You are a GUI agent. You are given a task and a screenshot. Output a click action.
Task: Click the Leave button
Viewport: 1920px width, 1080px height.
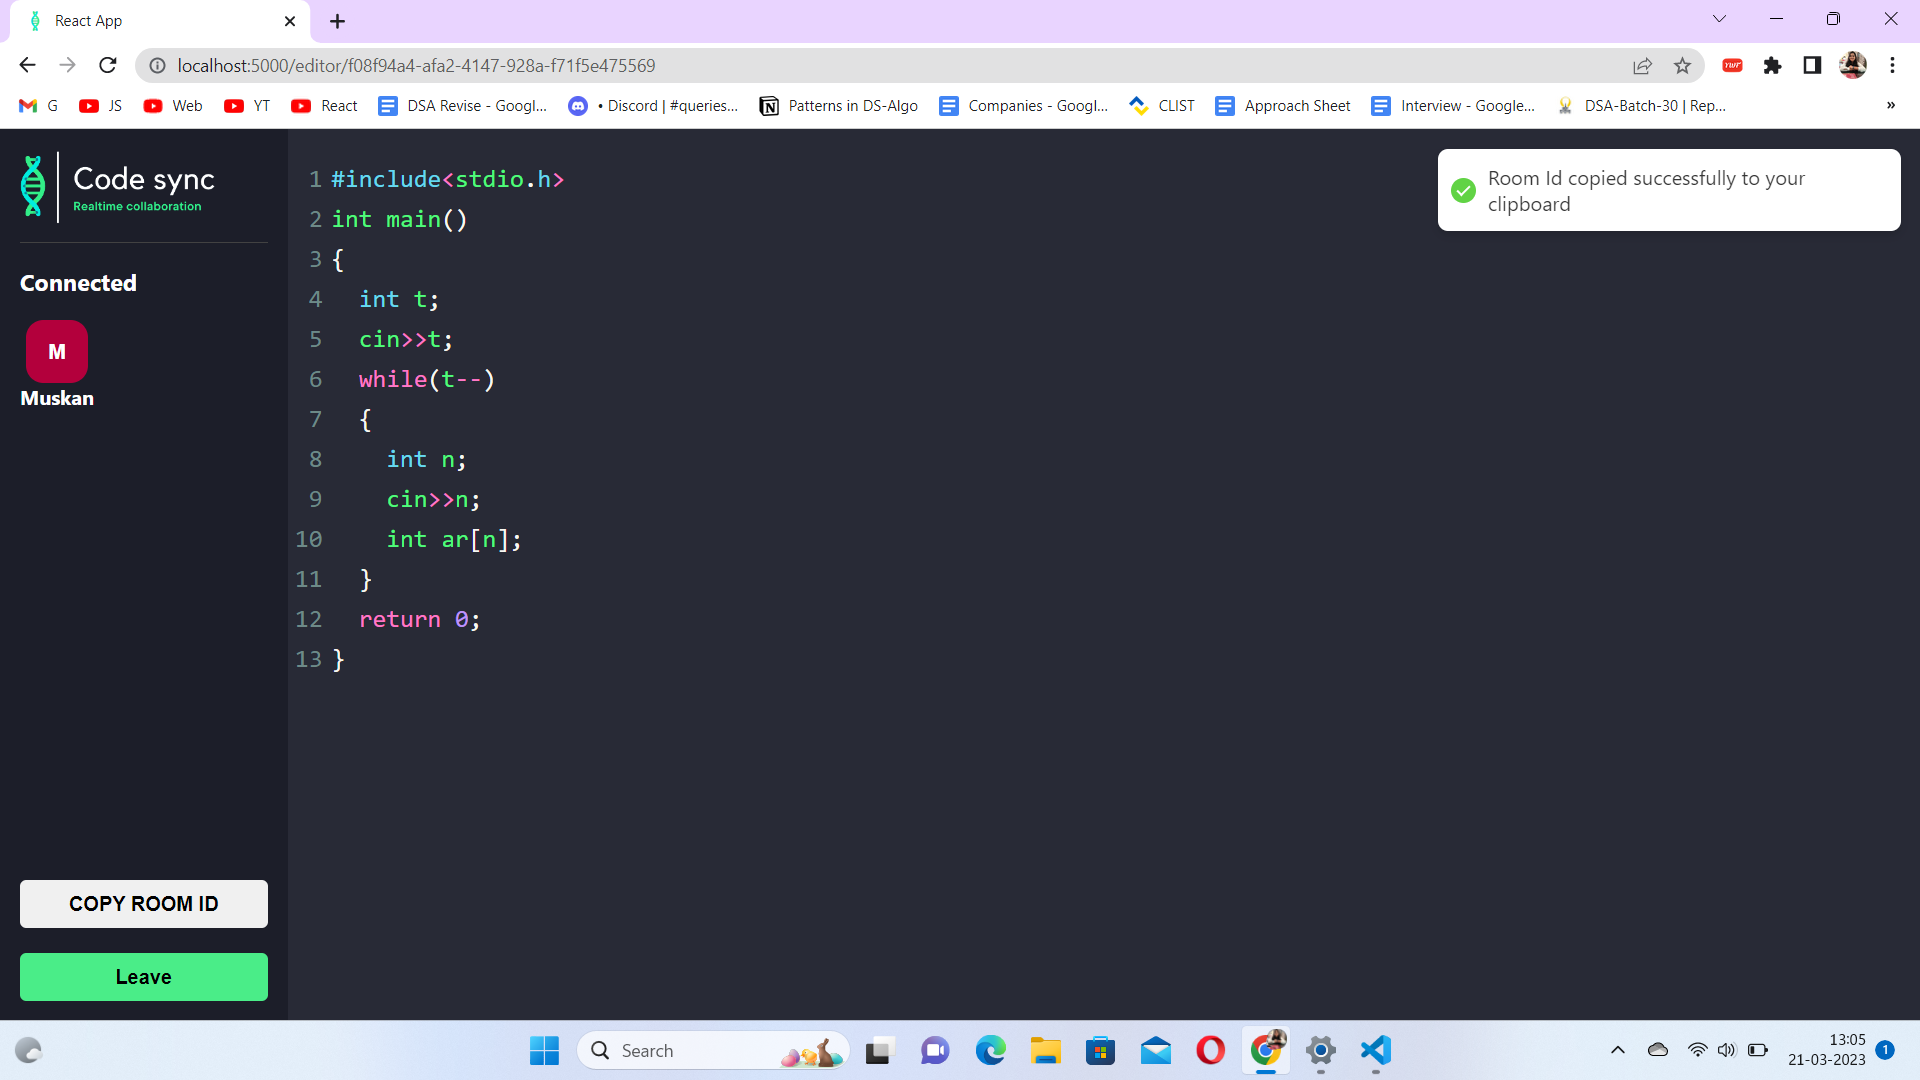pyautogui.click(x=143, y=977)
